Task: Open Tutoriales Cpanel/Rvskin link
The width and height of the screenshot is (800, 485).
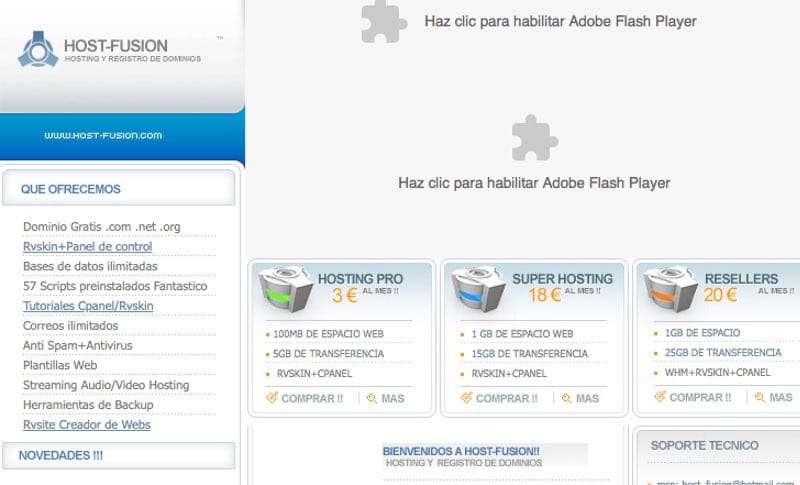Action: 88,306
